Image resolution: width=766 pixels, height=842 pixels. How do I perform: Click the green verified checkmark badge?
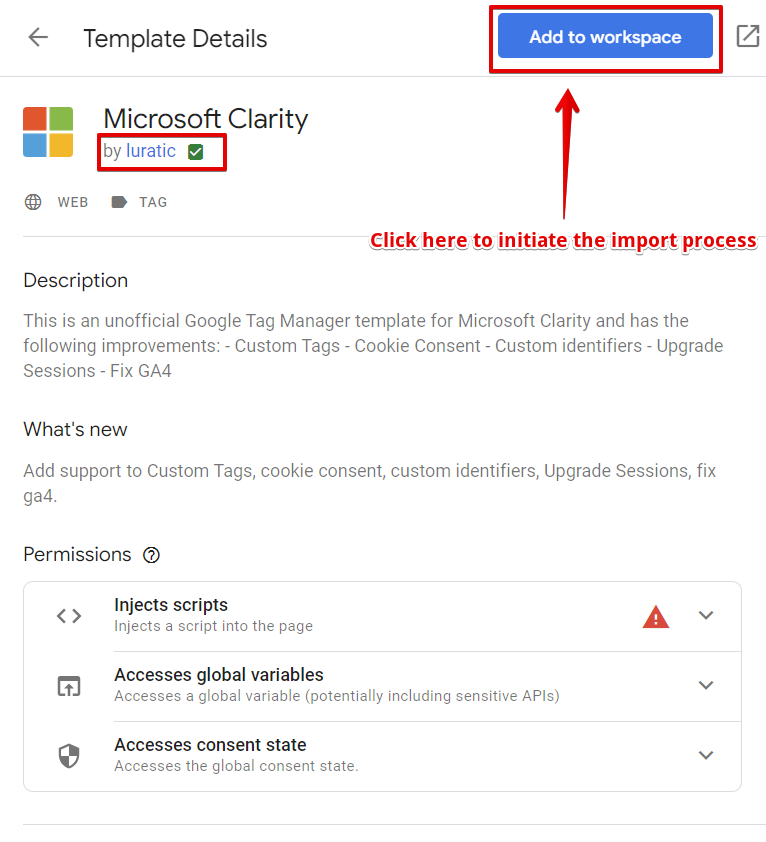point(196,152)
